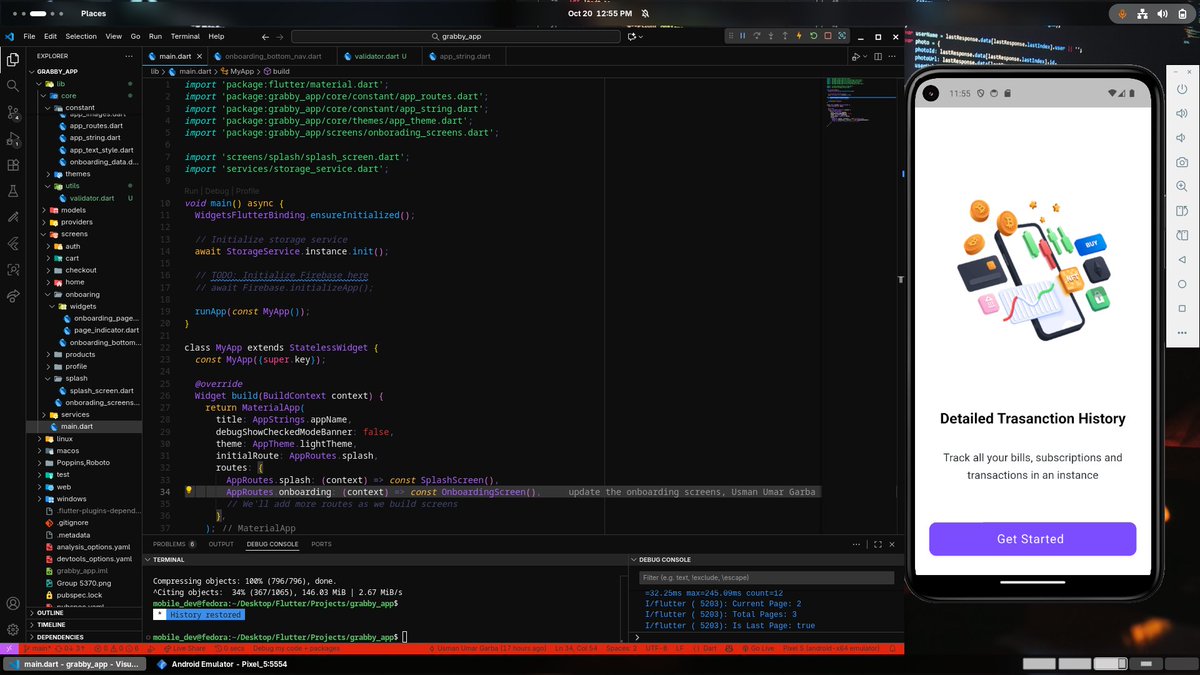The image size is (1200, 675).
Task: Switch to the OUTPUT panel tab
Action: point(221,544)
